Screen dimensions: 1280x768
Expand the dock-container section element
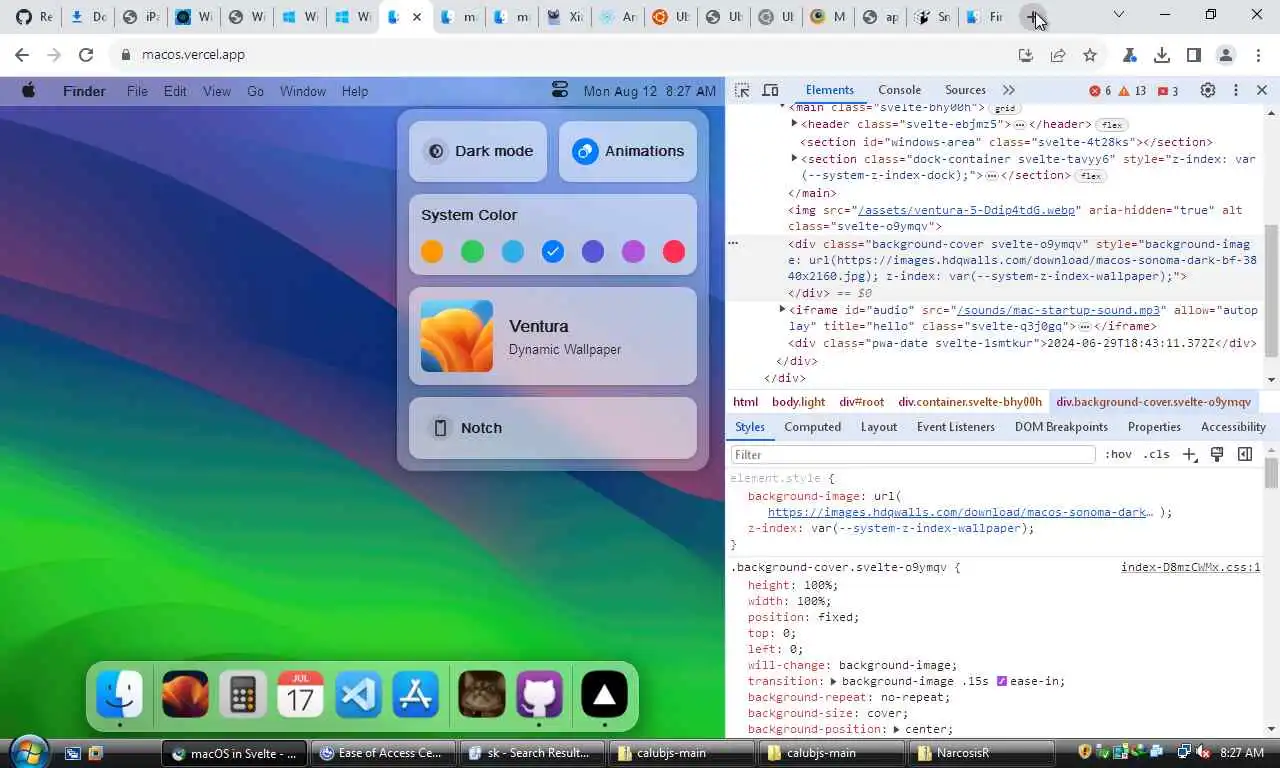click(794, 158)
